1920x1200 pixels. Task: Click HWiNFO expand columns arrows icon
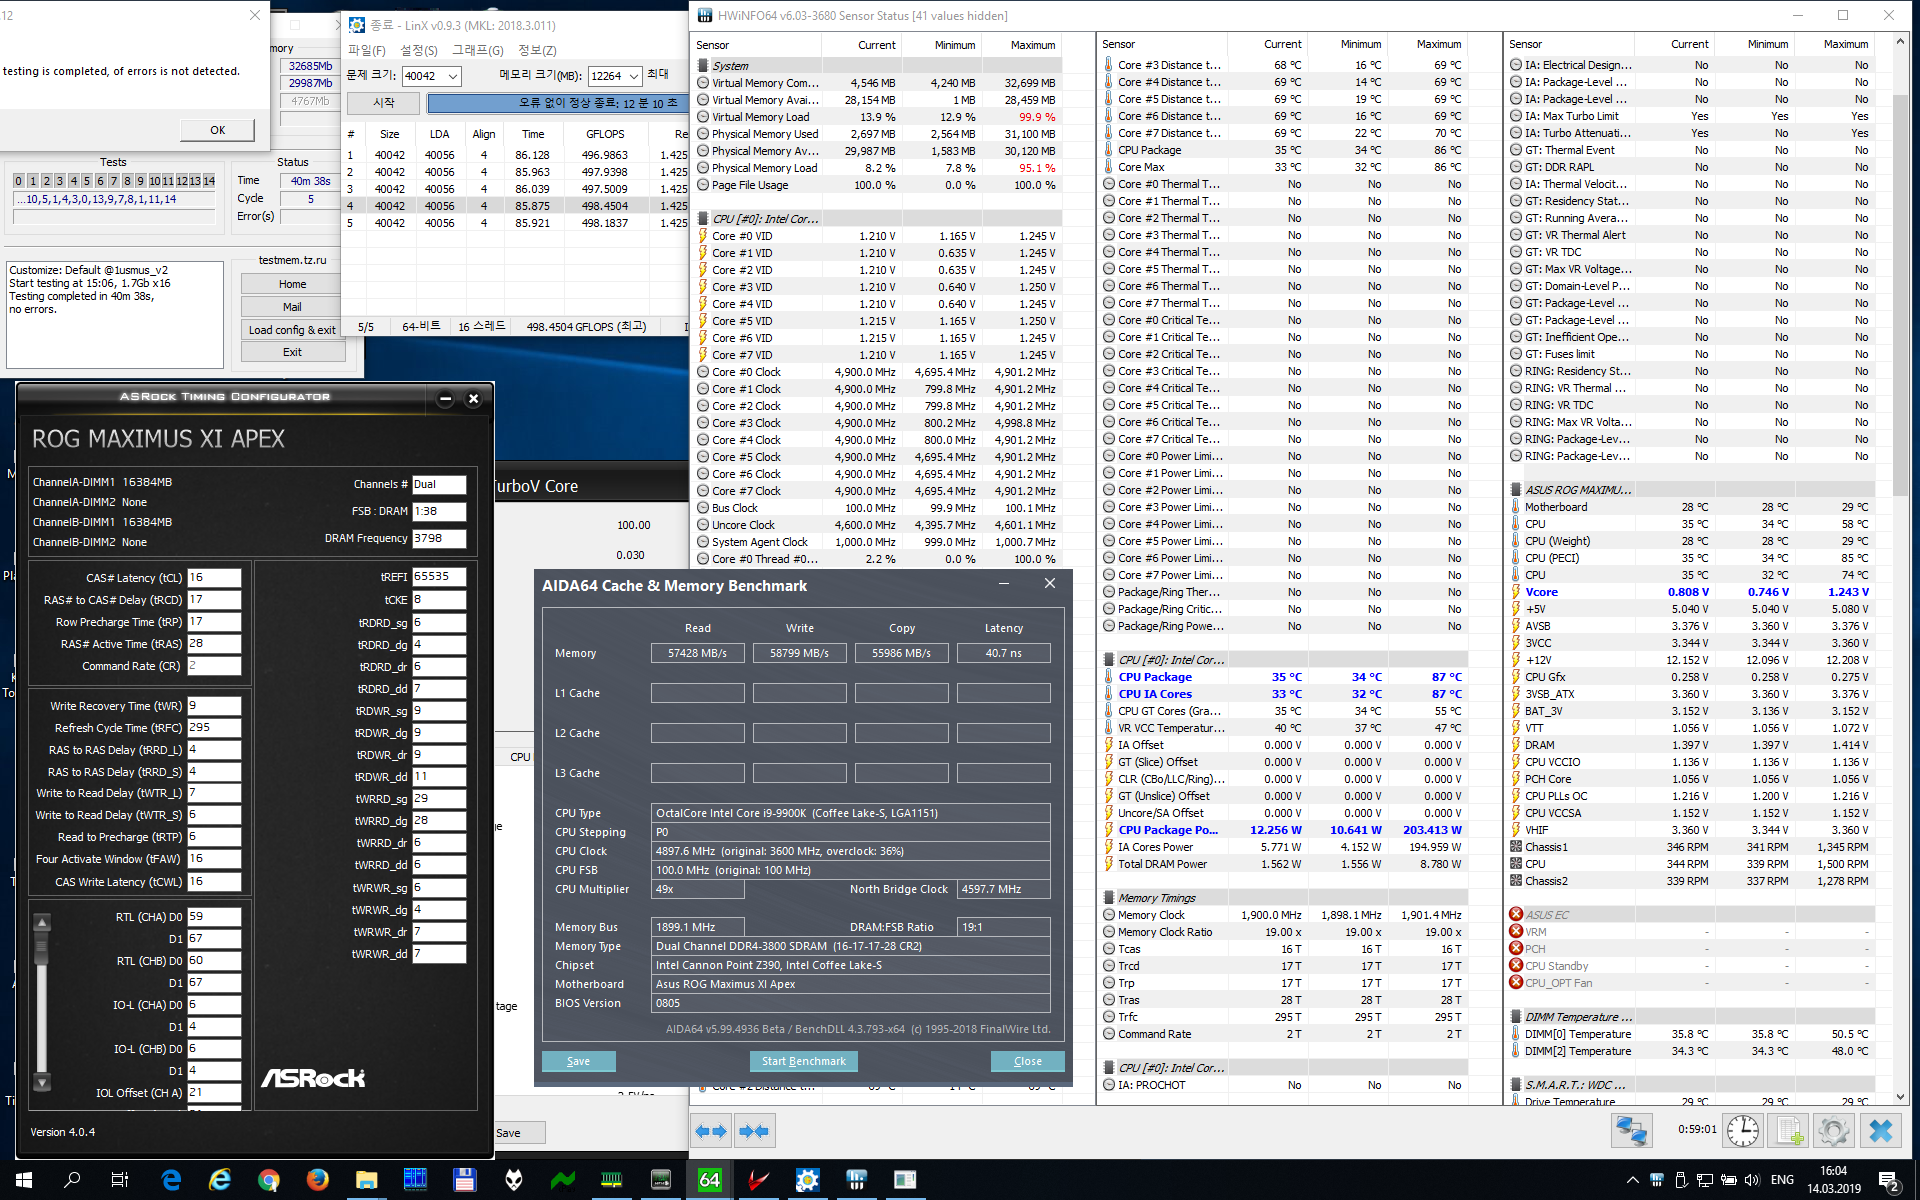pyautogui.click(x=711, y=1131)
